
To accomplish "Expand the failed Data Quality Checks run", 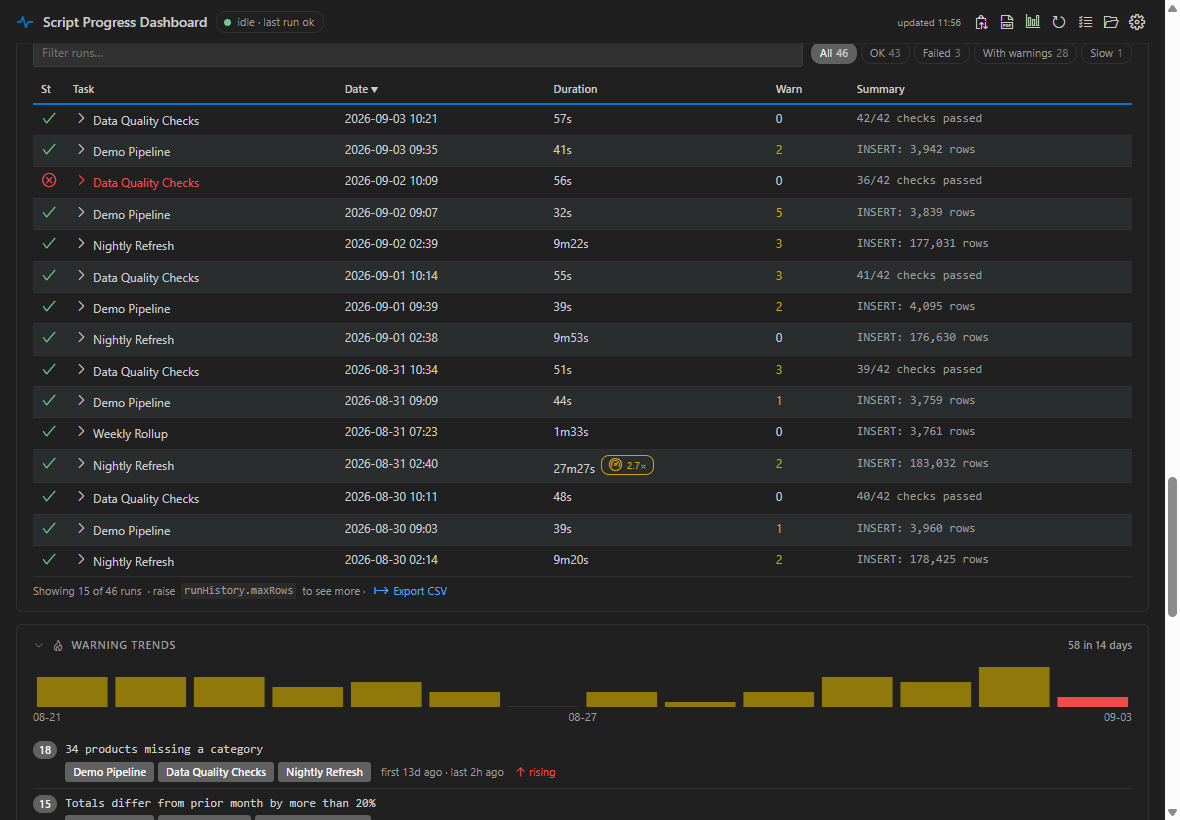I will [81, 181].
